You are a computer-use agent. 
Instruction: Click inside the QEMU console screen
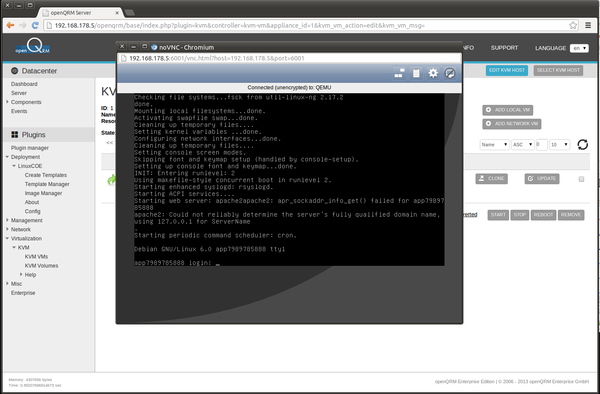(x=289, y=179)
